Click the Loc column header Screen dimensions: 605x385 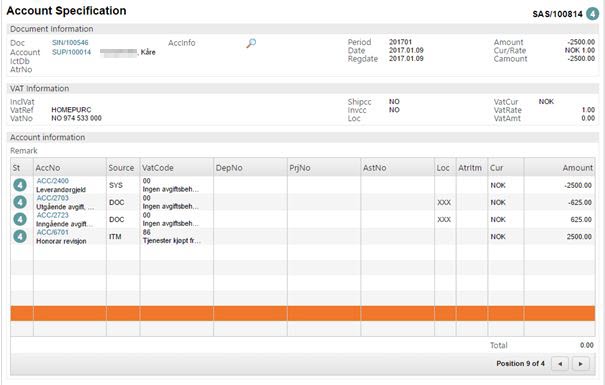coord(445,168)
